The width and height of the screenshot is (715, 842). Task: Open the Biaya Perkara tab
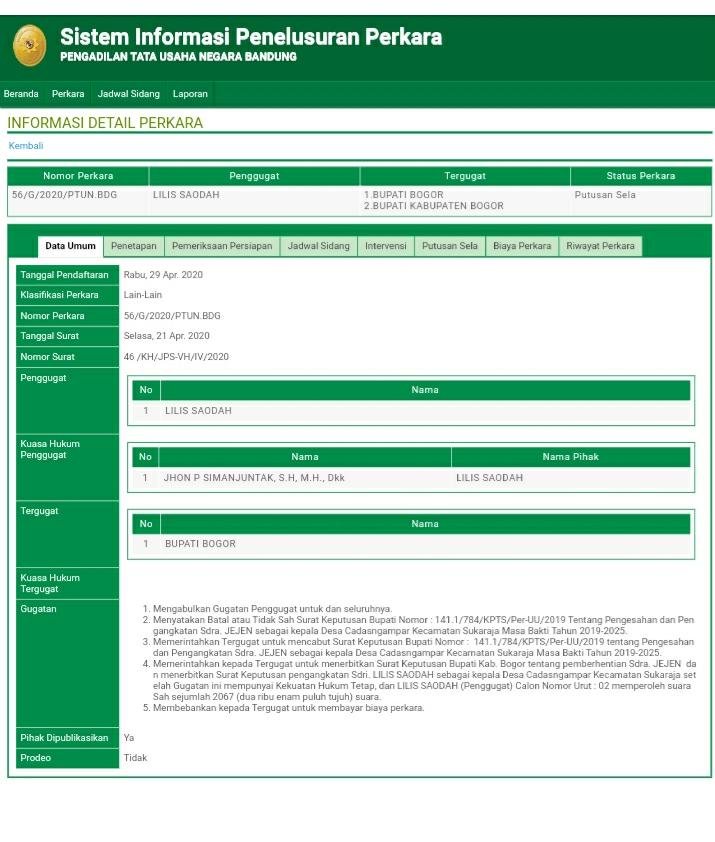(x=522, y=246)
